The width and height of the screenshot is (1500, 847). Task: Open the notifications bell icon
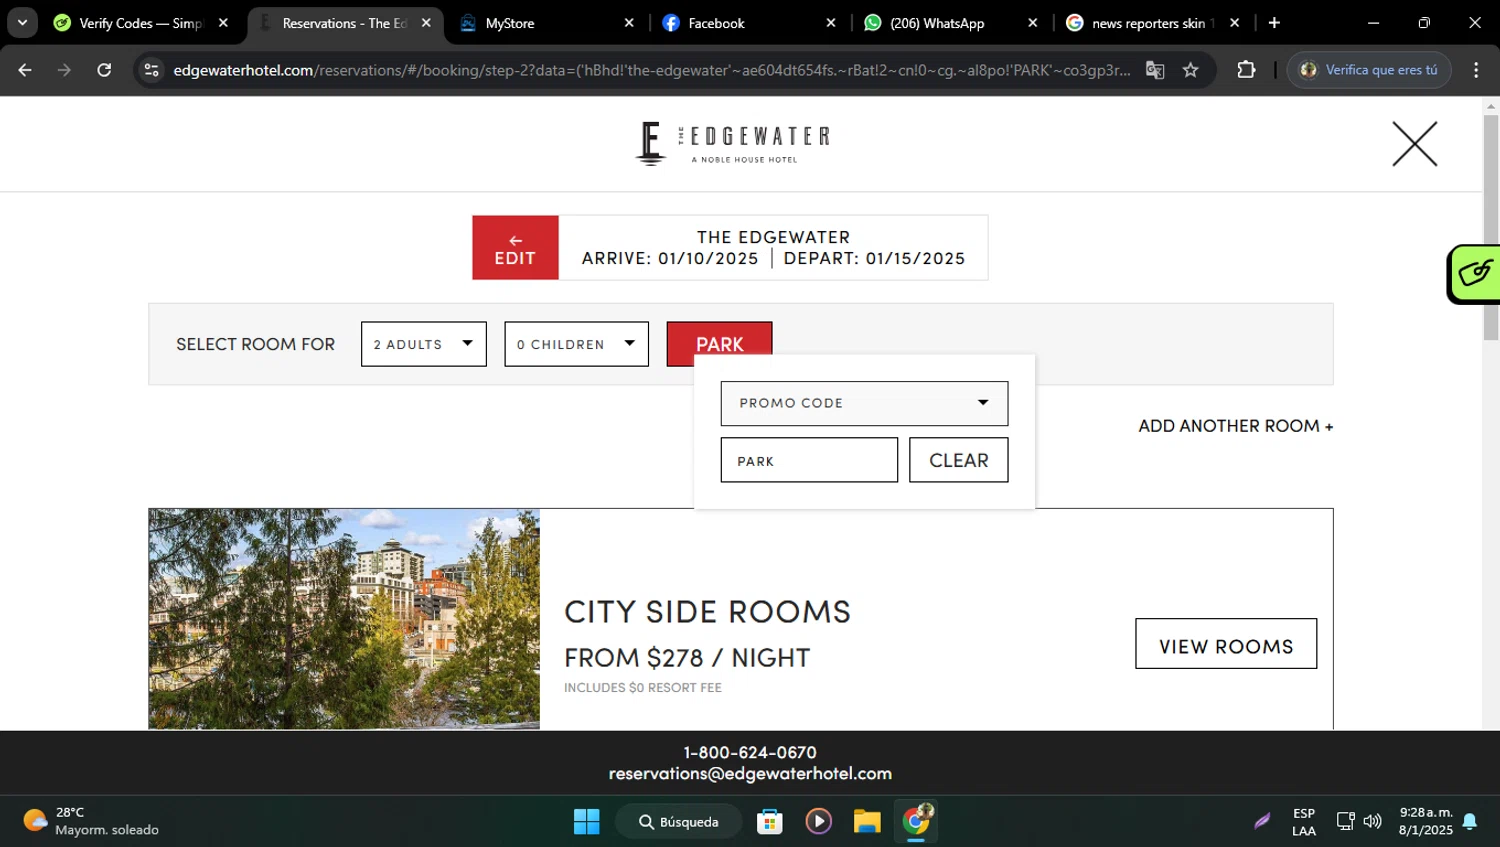pyautogui.click(x=1470, y=821)
